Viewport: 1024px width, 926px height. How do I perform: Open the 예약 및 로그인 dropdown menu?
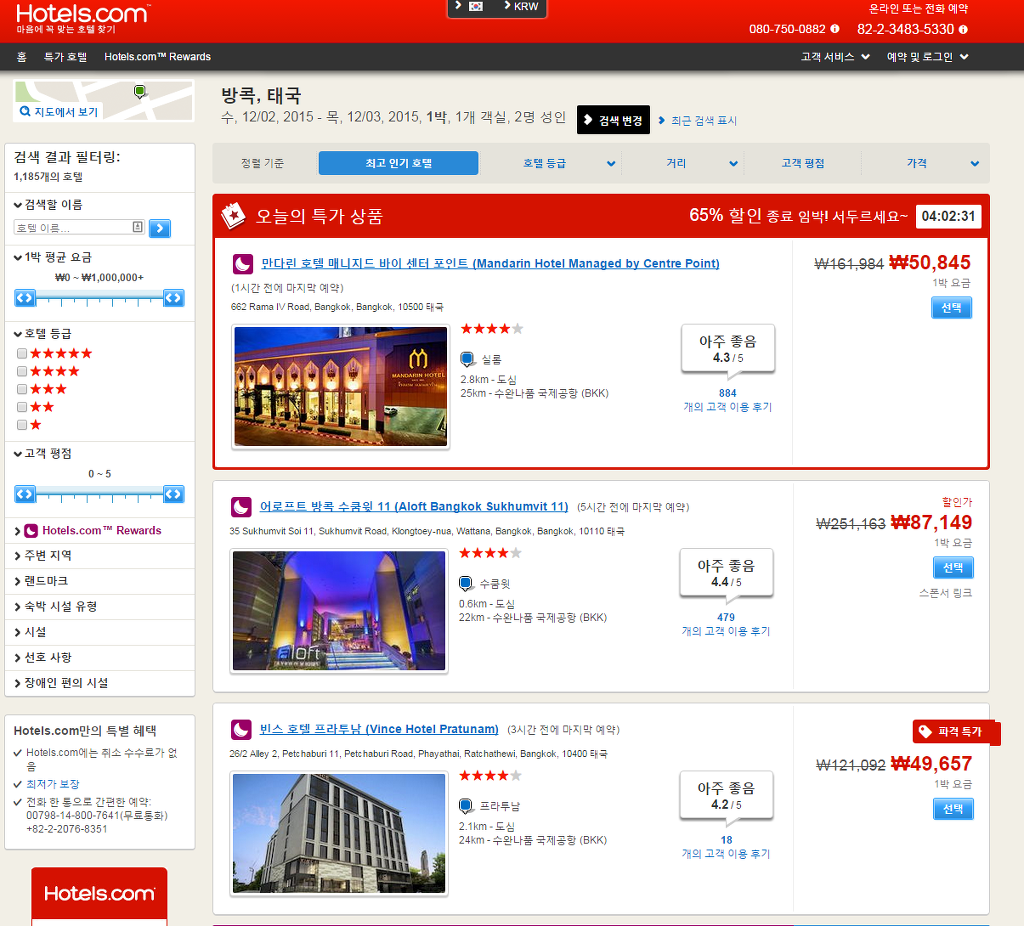[927, 57]
